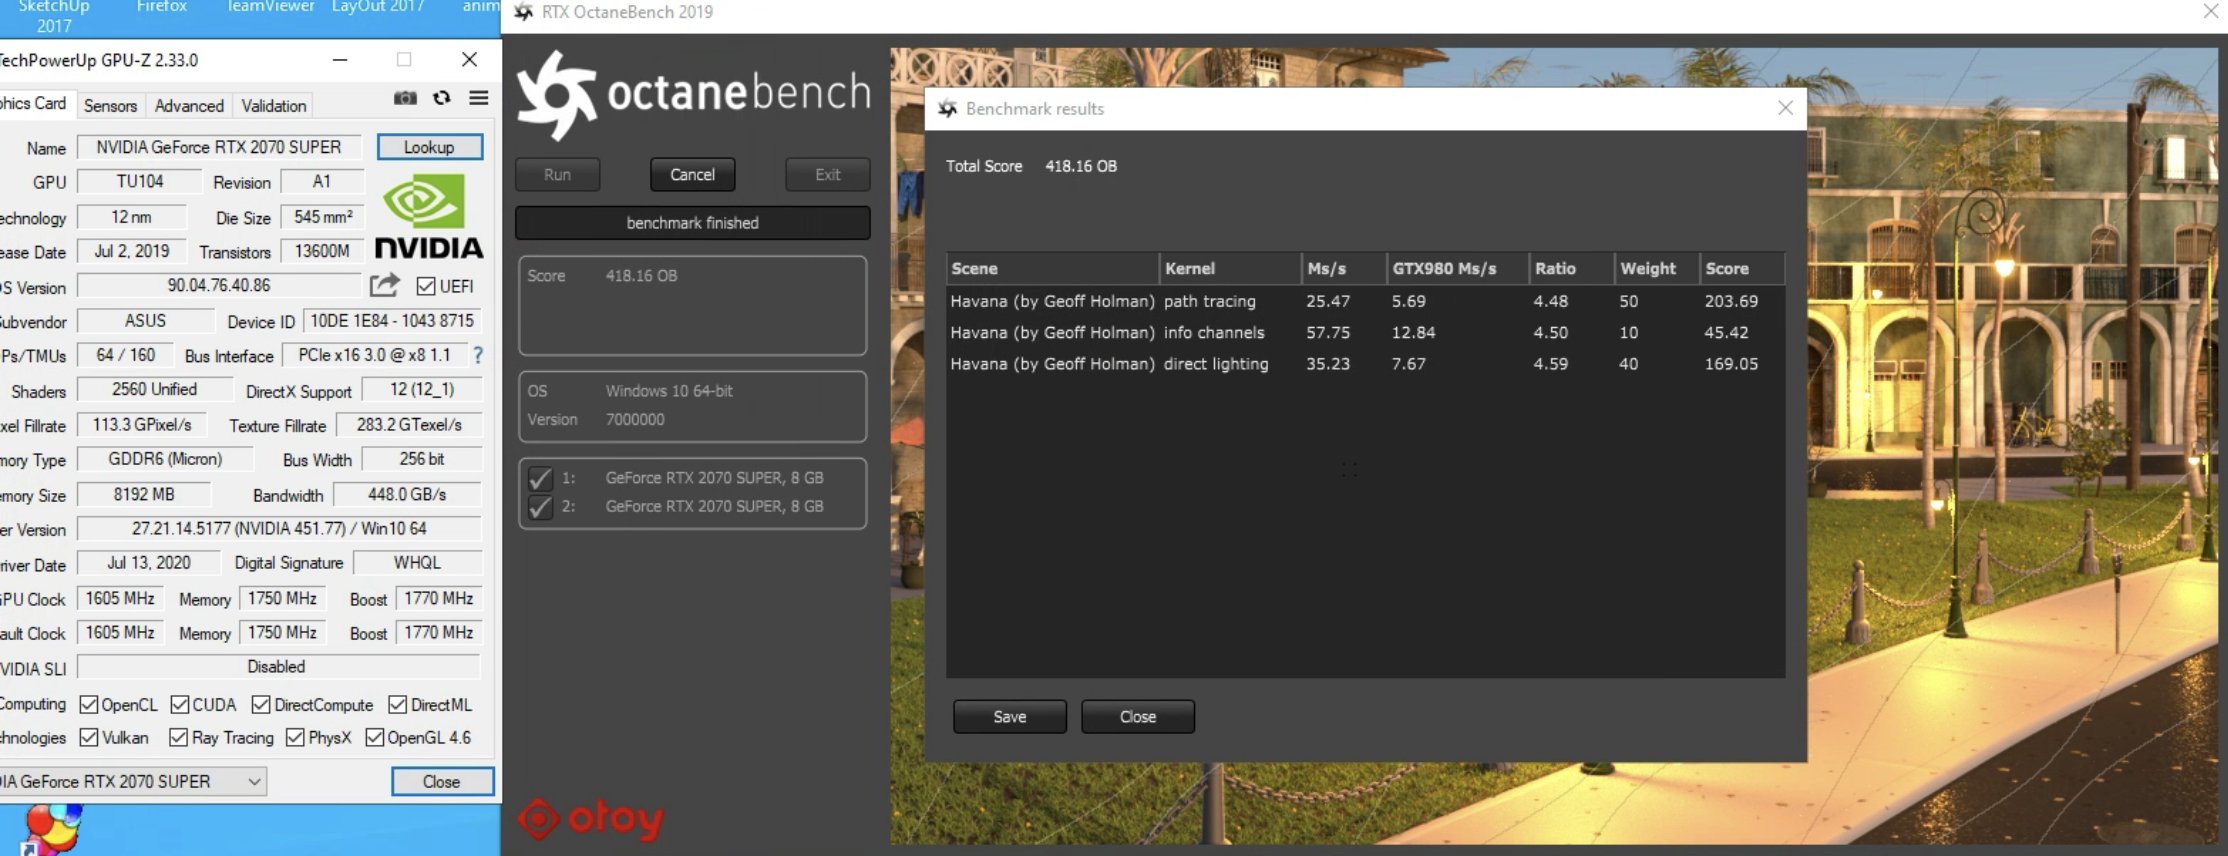
Task: Click the LayOut 2017 desktop shortcut label
Action: 378,7
